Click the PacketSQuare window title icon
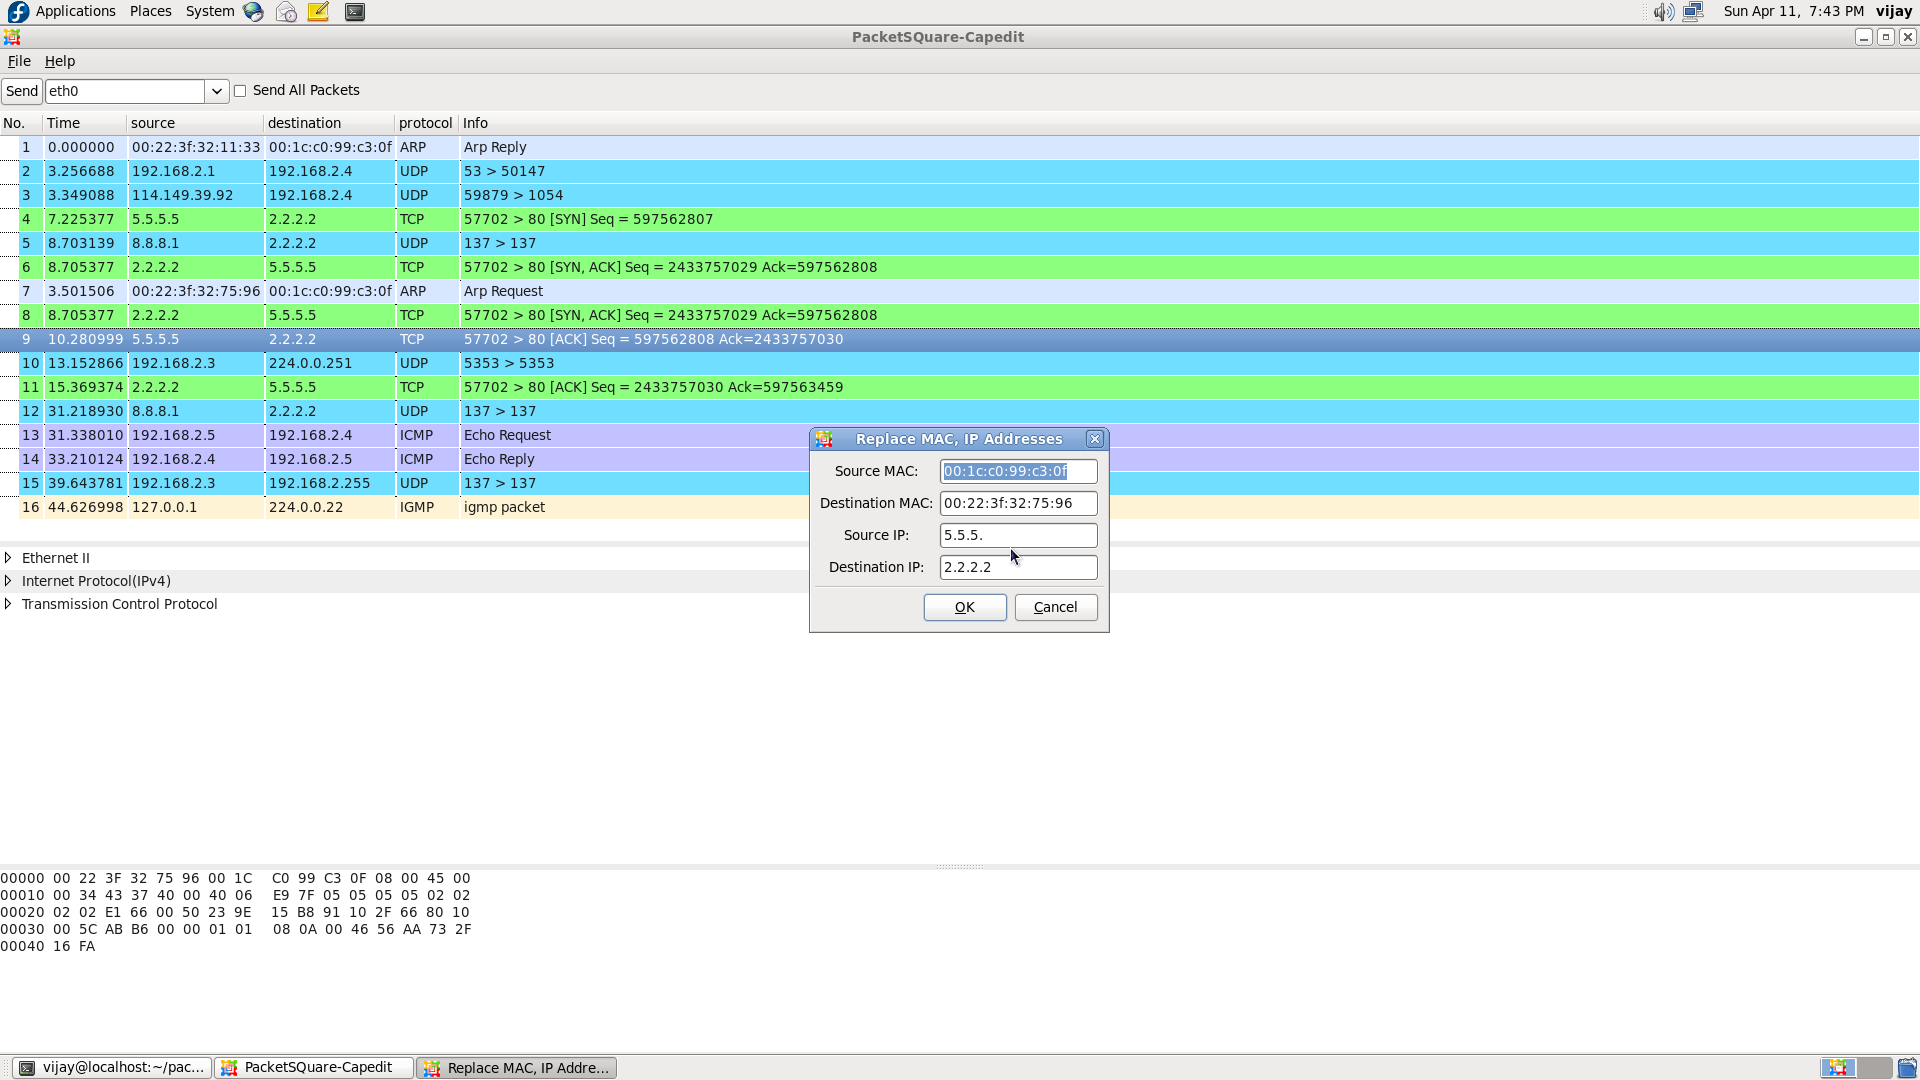This screenshot has height=1080, width=1920. tap(12, 37)
